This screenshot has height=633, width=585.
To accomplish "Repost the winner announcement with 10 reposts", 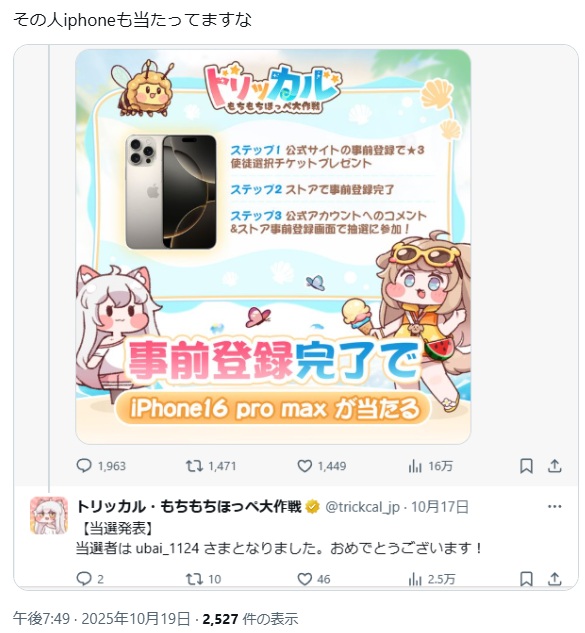I will tap(203, 579).
